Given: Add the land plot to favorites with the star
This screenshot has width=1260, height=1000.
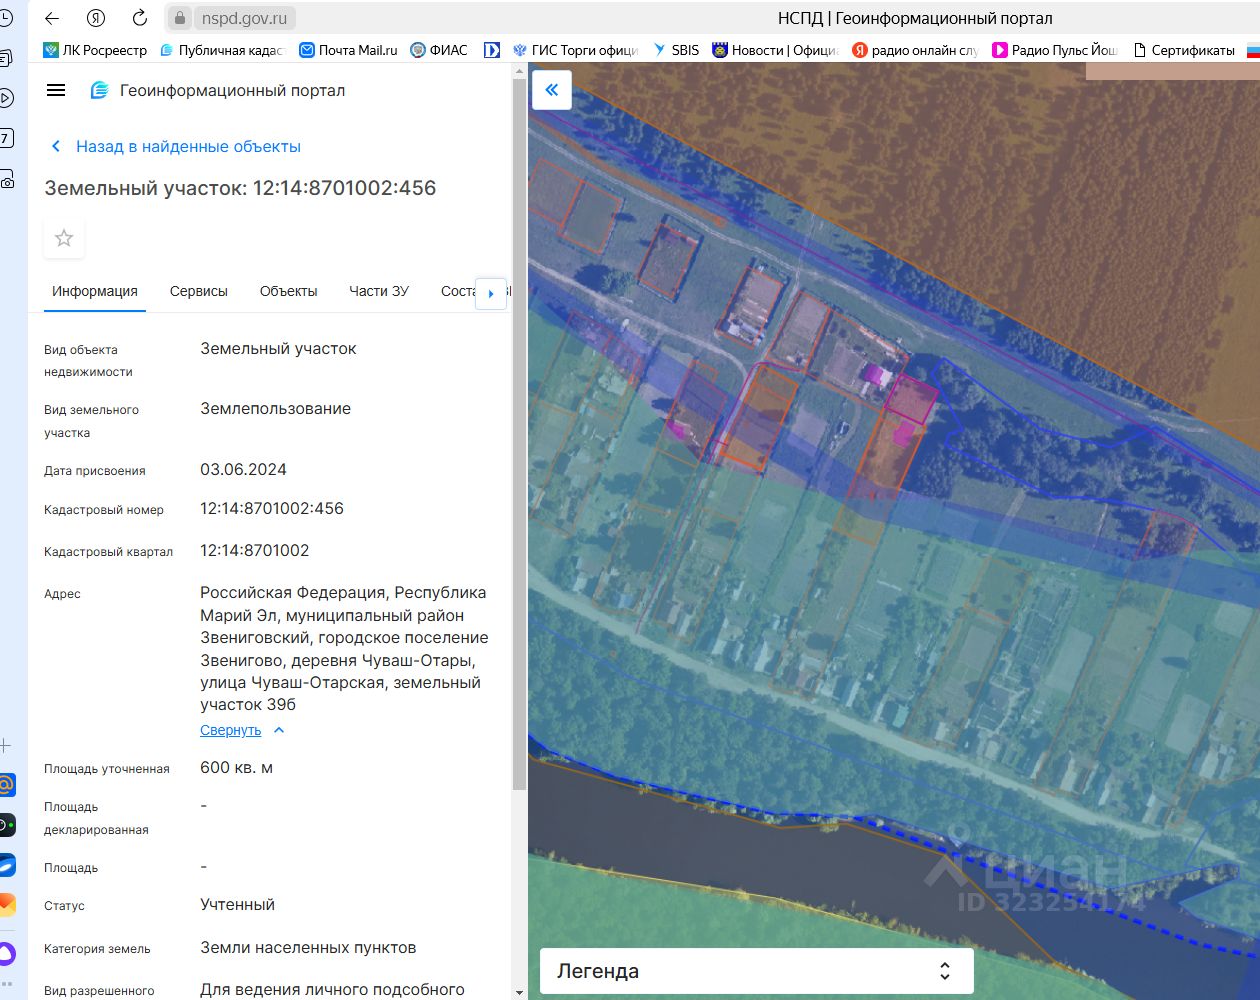Looking at the screenshot, I should [64, 238].
